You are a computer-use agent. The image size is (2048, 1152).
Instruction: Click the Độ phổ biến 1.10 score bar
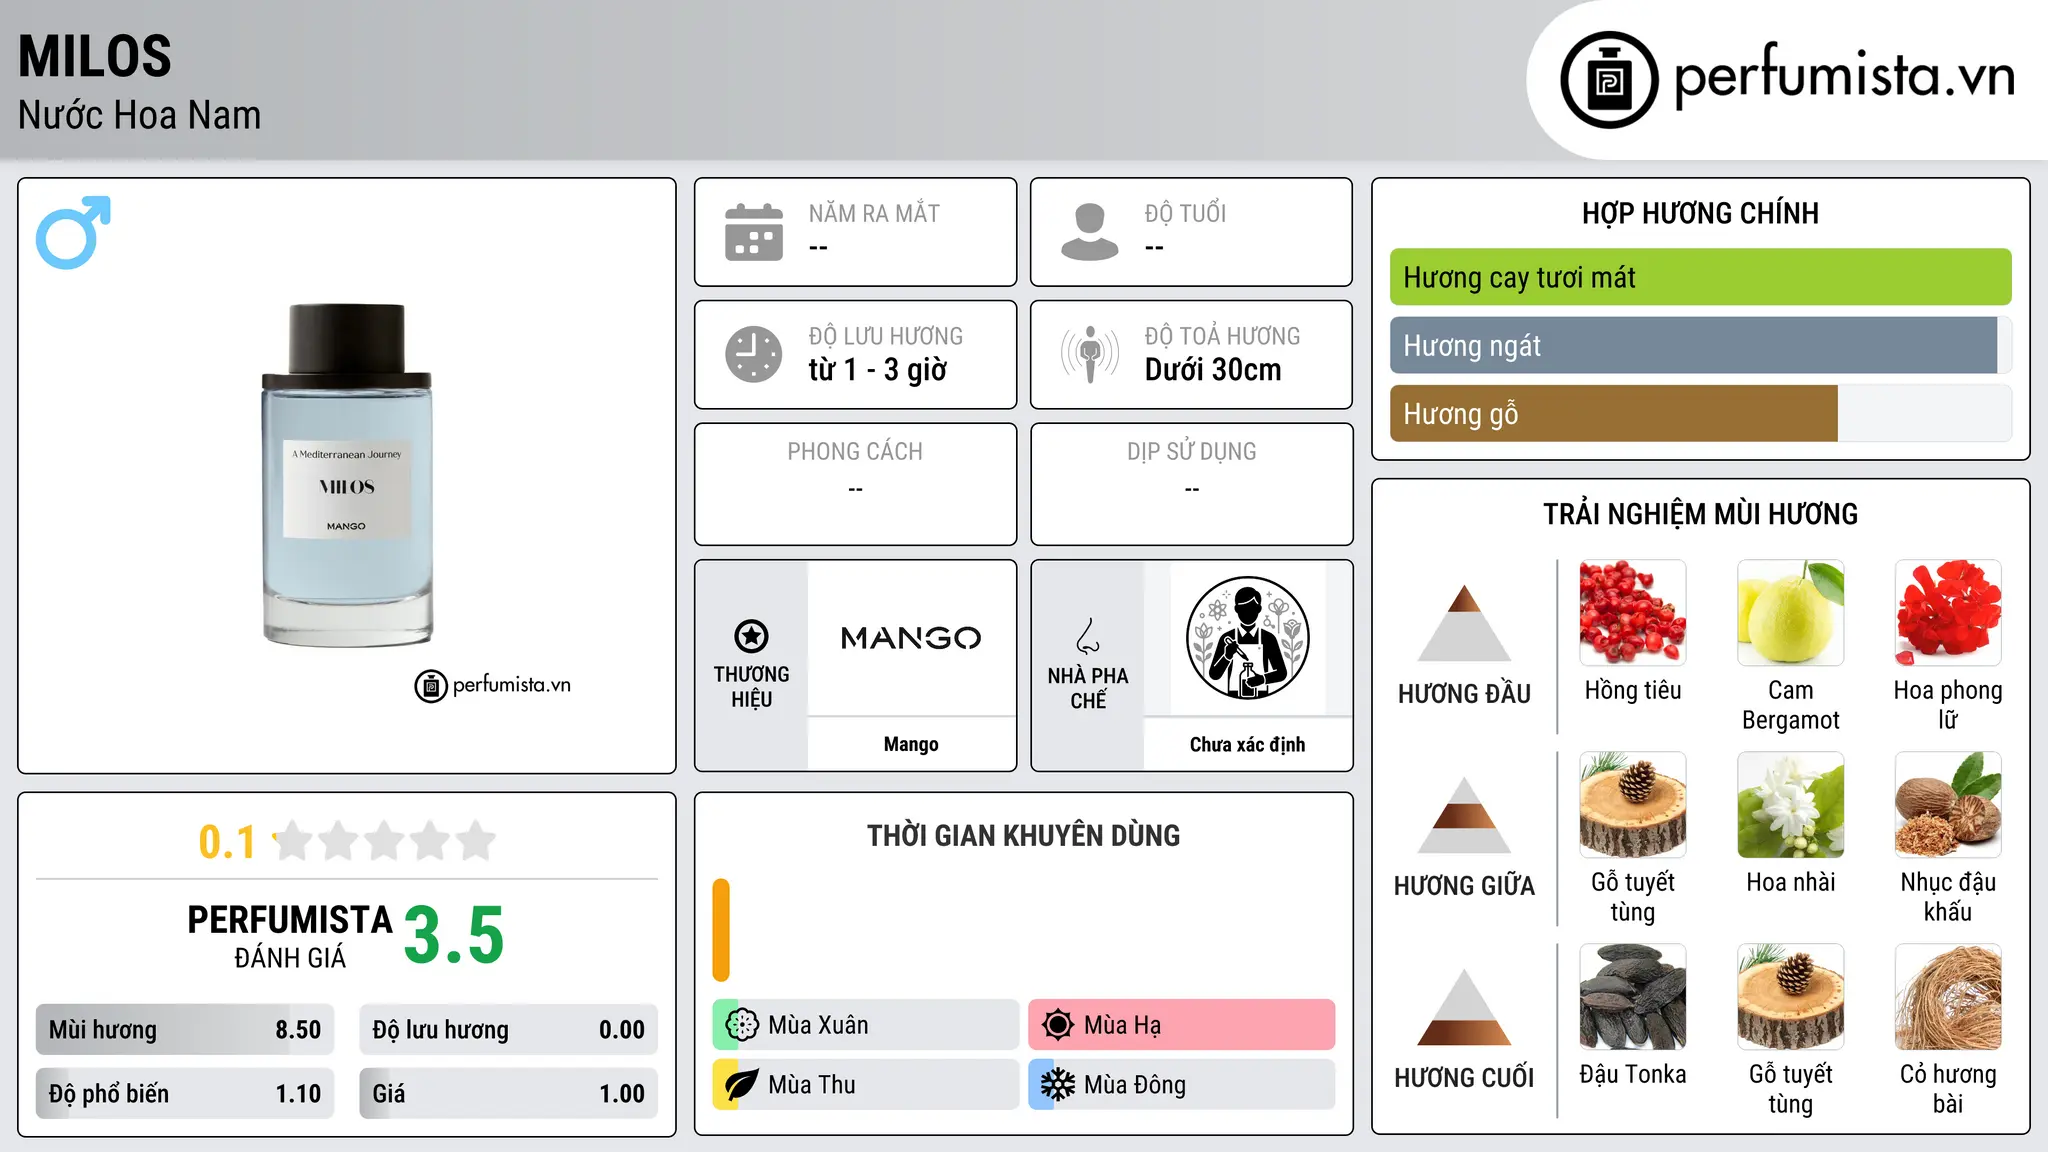[x=185, y=1094]
